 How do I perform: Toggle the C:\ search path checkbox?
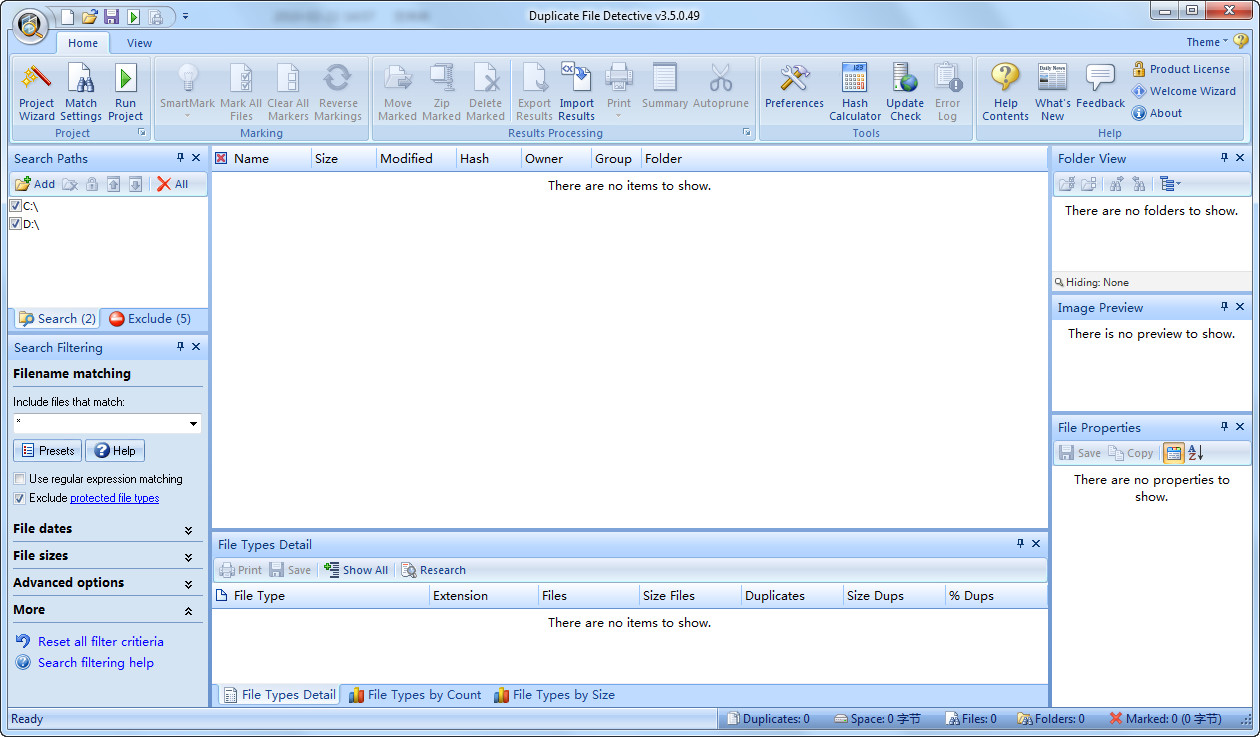click(15, 206)
